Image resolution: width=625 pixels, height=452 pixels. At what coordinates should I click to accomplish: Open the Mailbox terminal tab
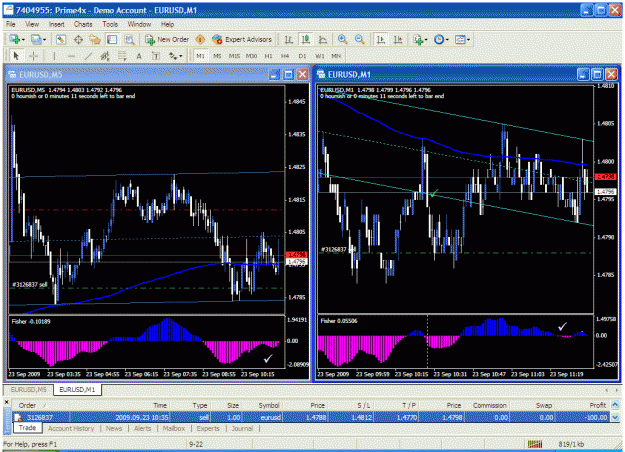click(x=174, y=428)
